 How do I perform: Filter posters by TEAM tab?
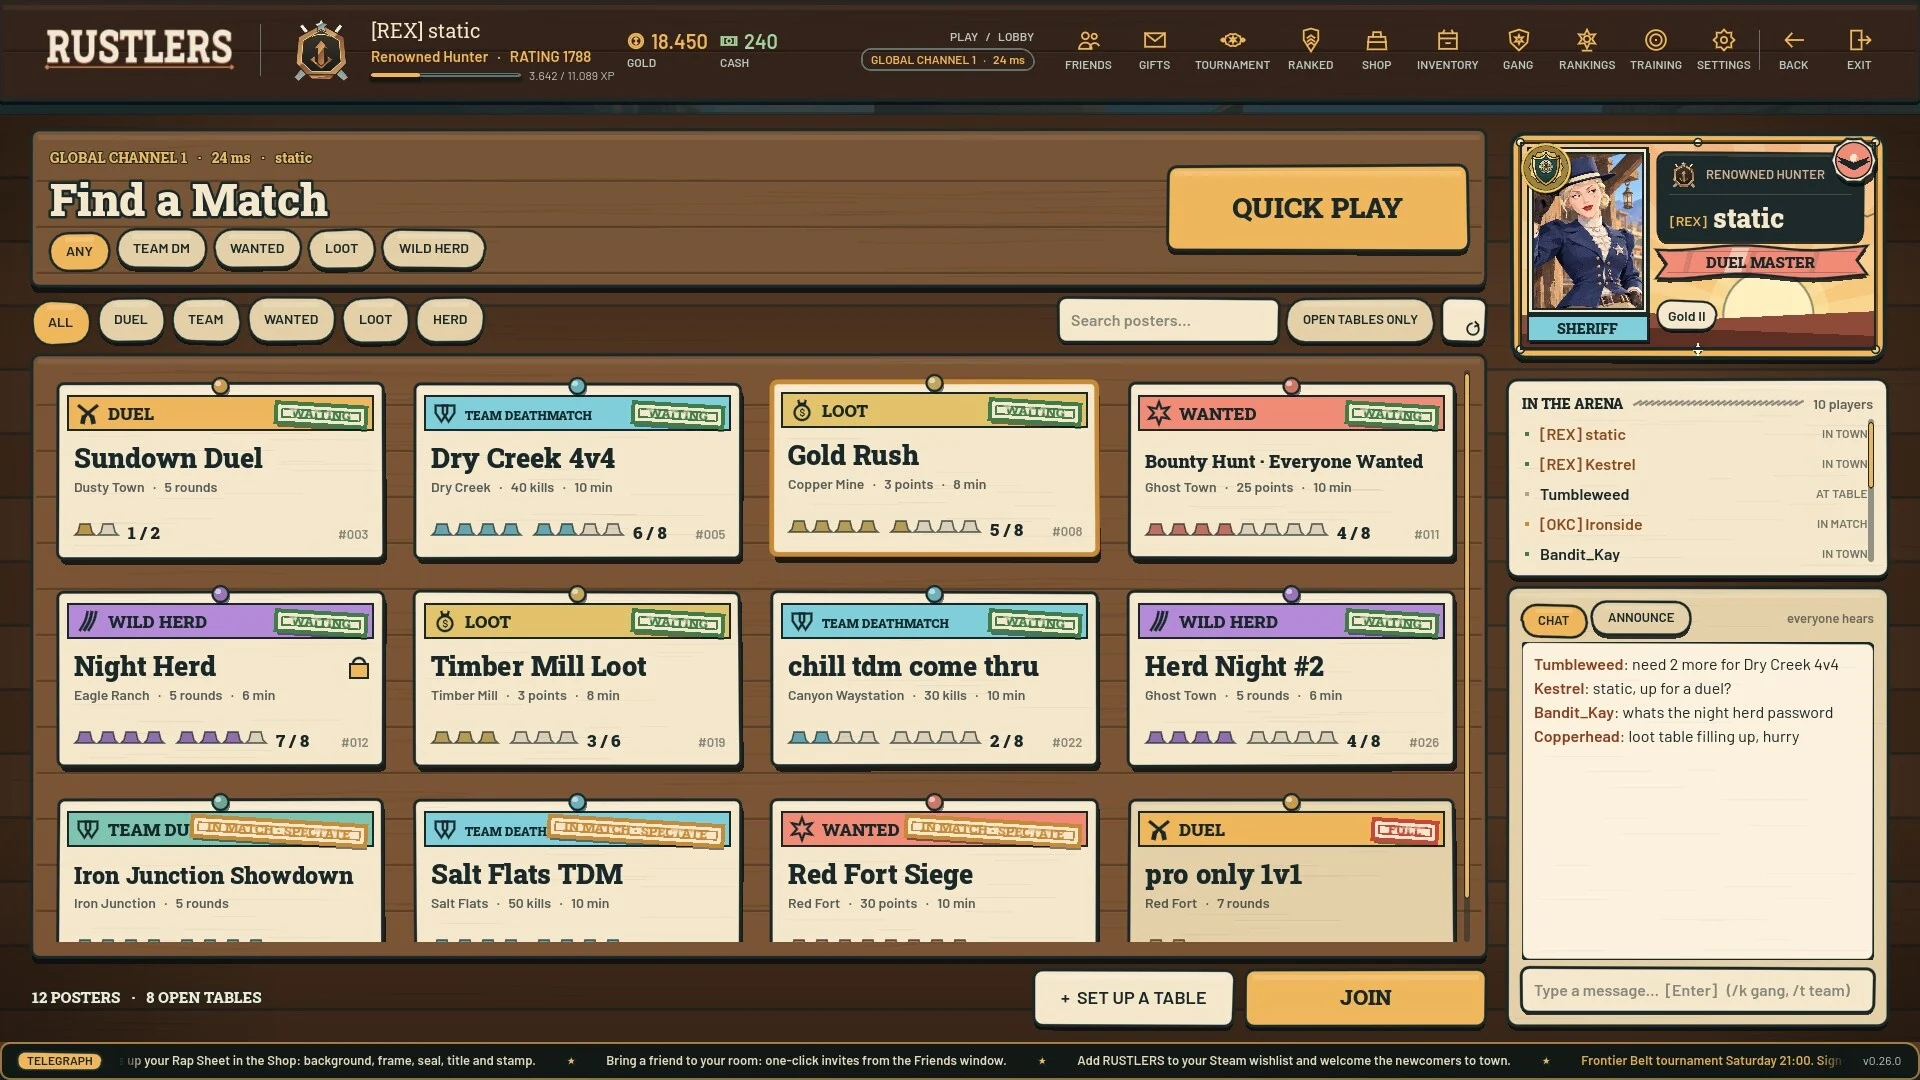point(205,320)
